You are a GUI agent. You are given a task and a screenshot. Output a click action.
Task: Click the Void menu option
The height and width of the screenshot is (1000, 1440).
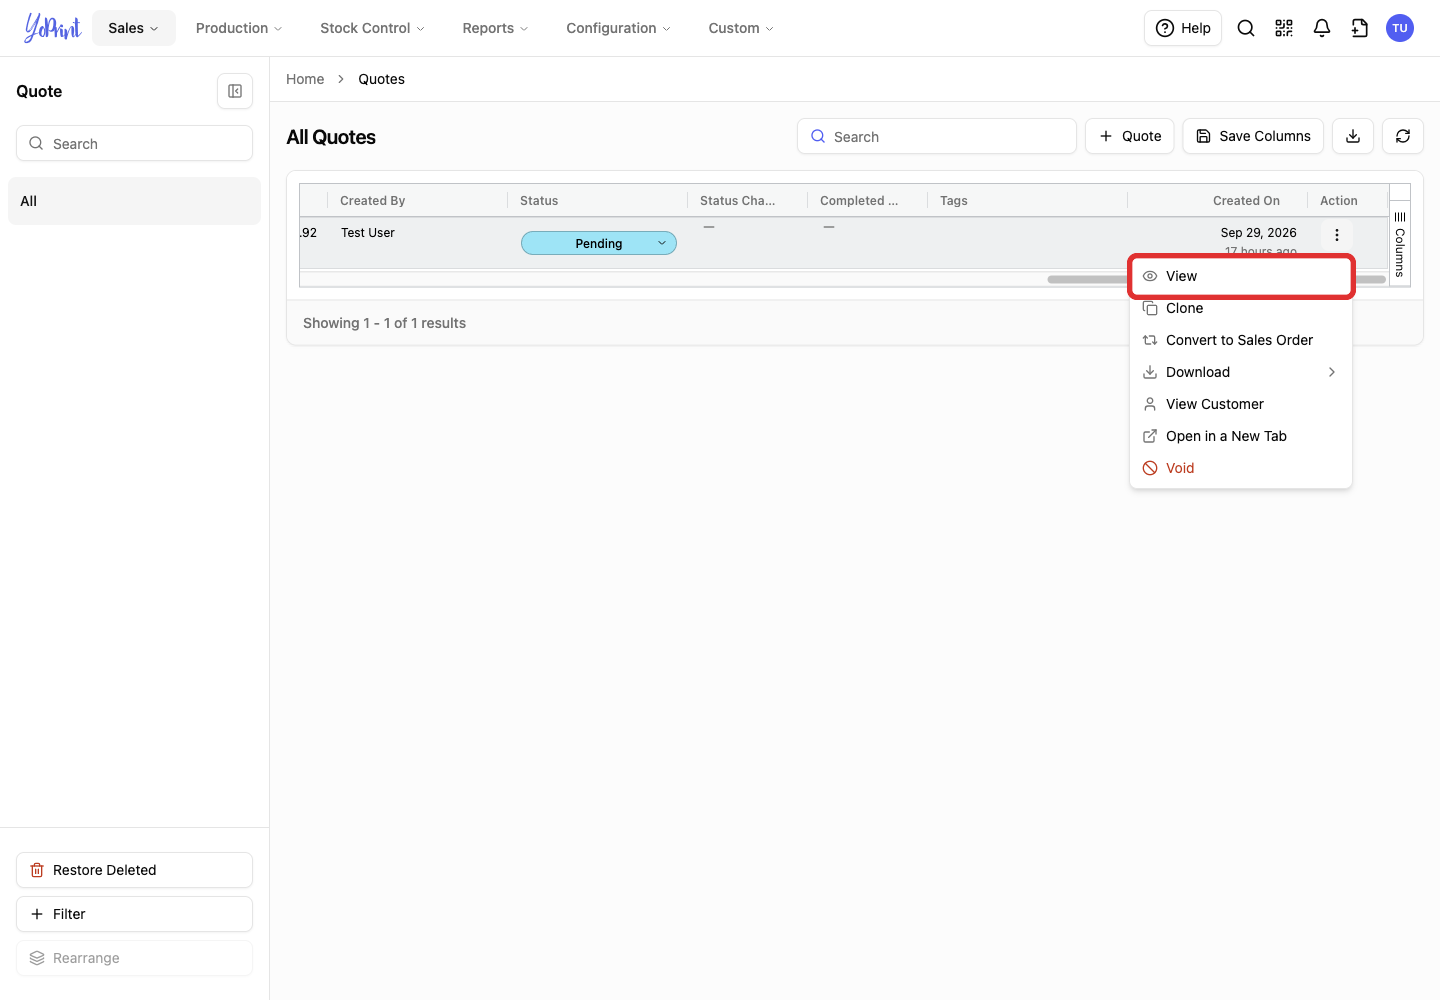coord(1241,468)
